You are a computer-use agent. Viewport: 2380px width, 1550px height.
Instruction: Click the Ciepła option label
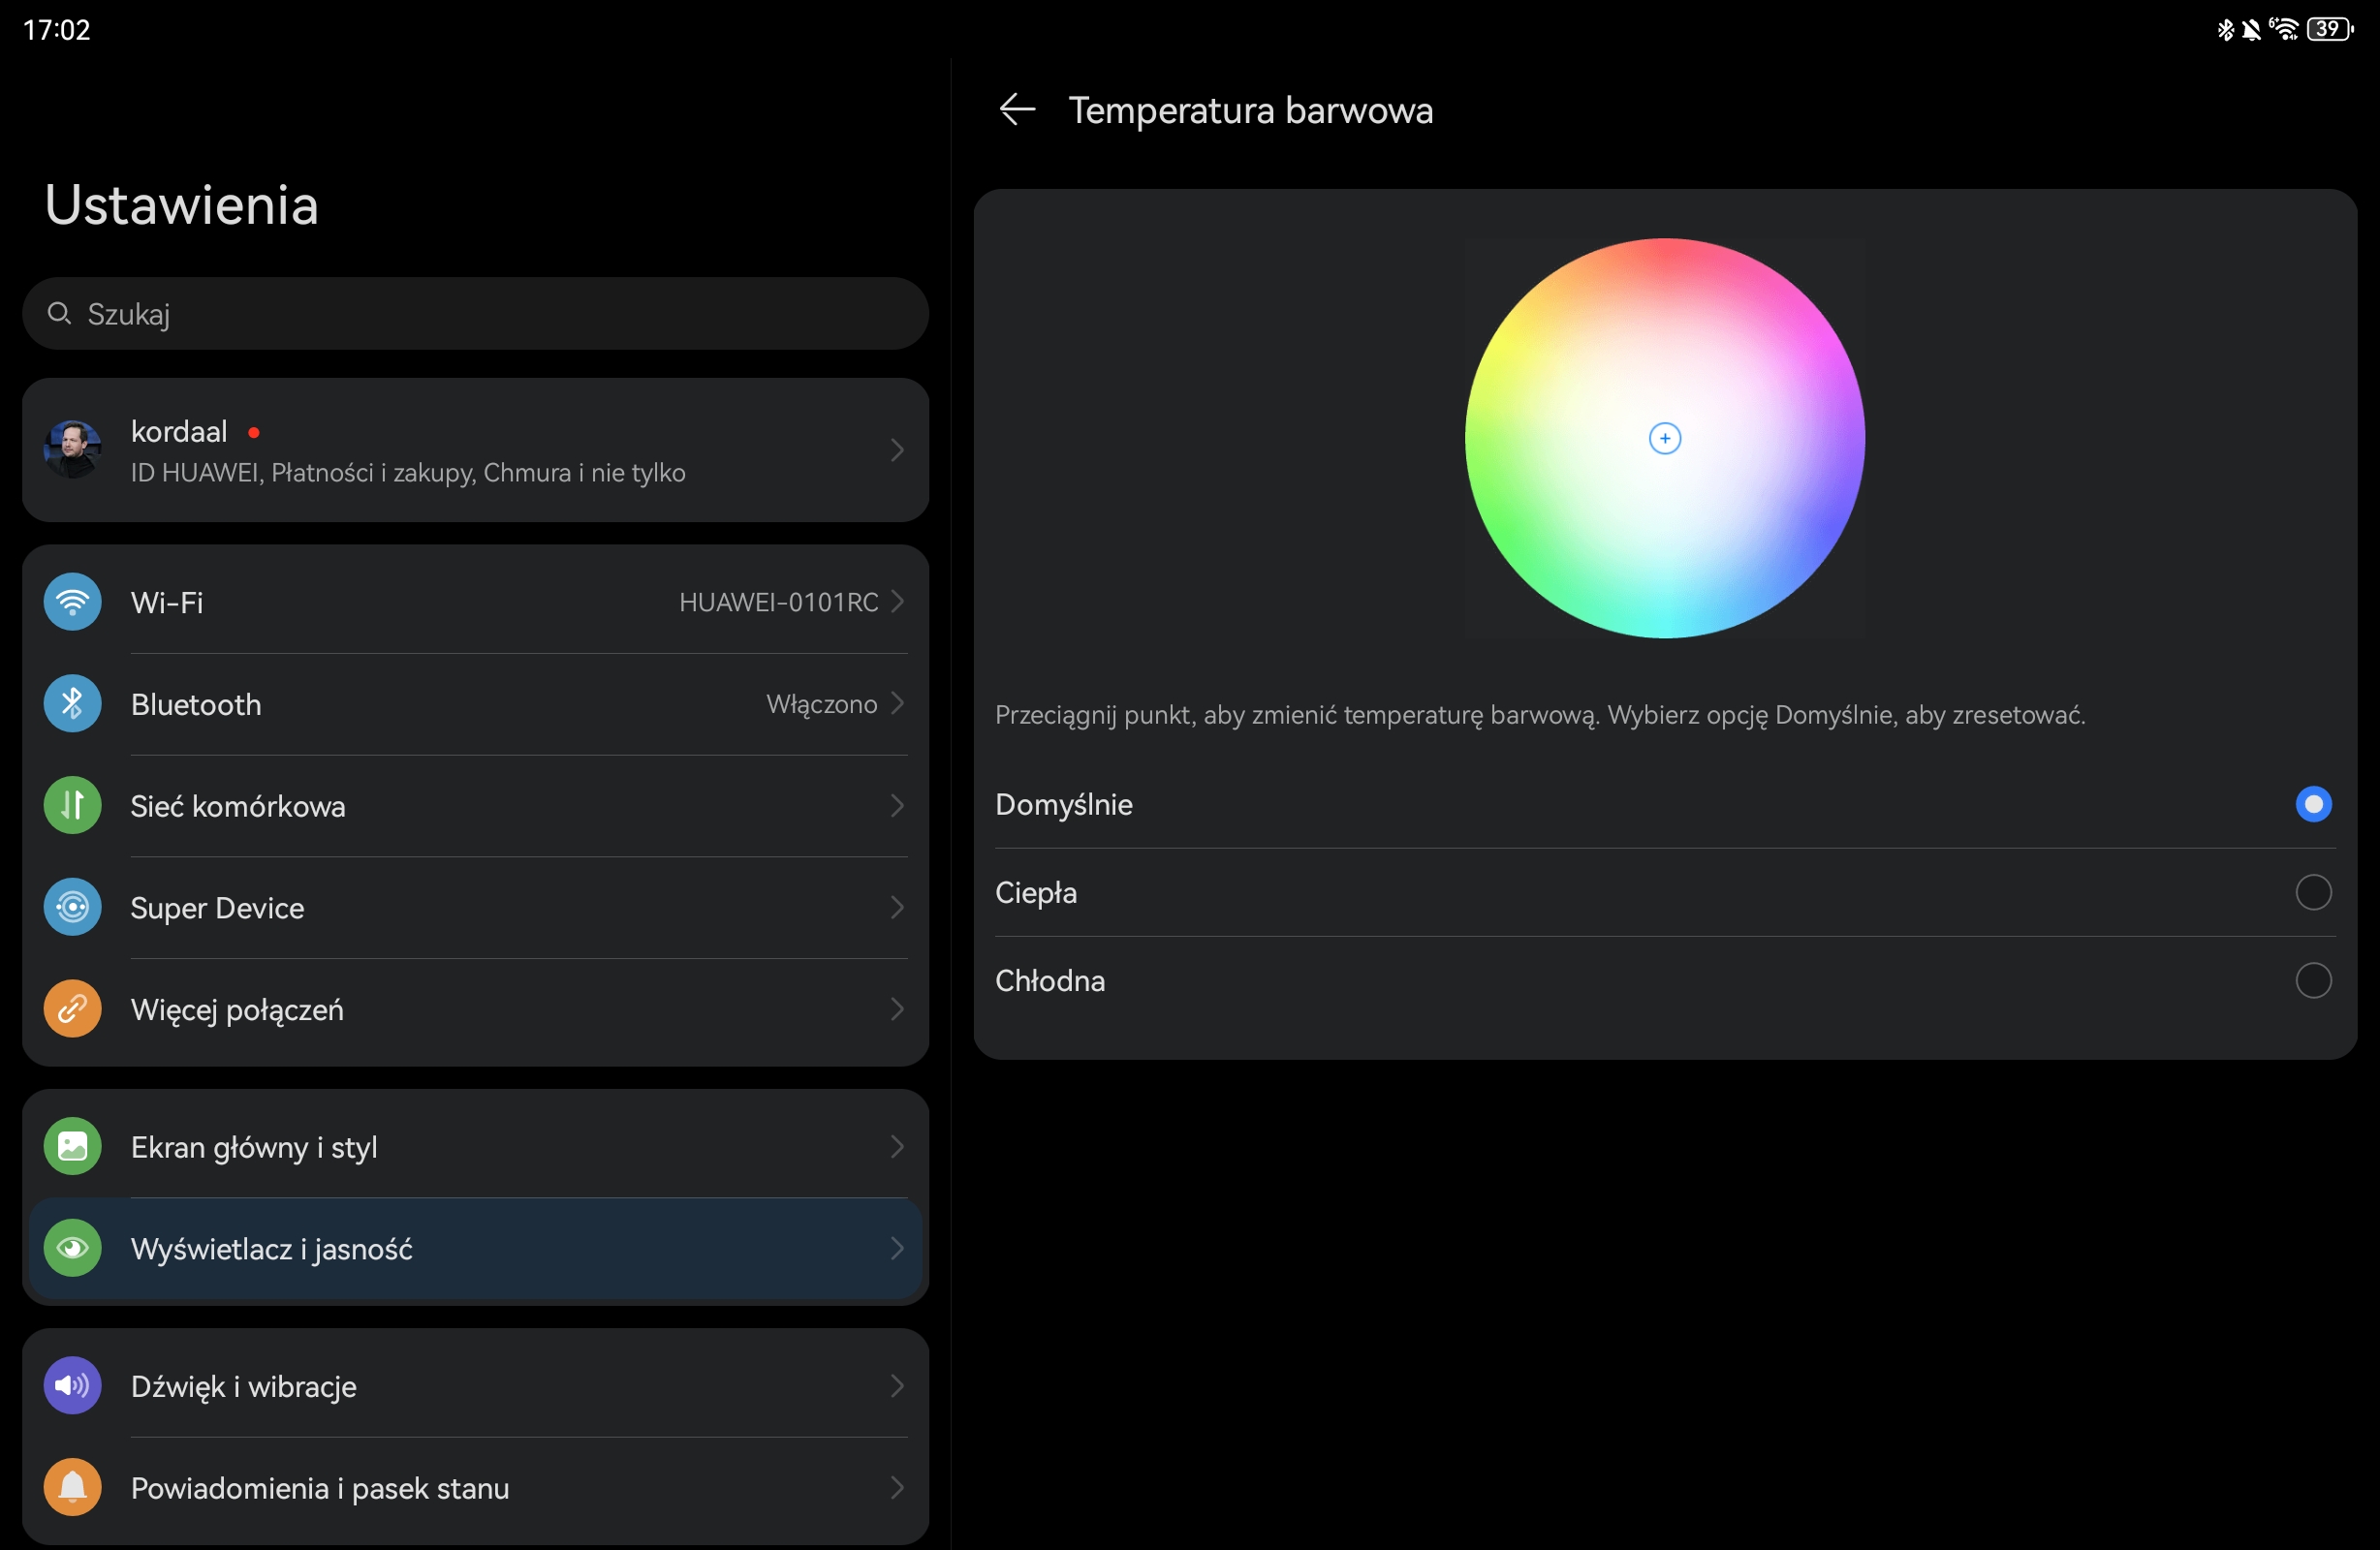click(x=1036, y=892)
